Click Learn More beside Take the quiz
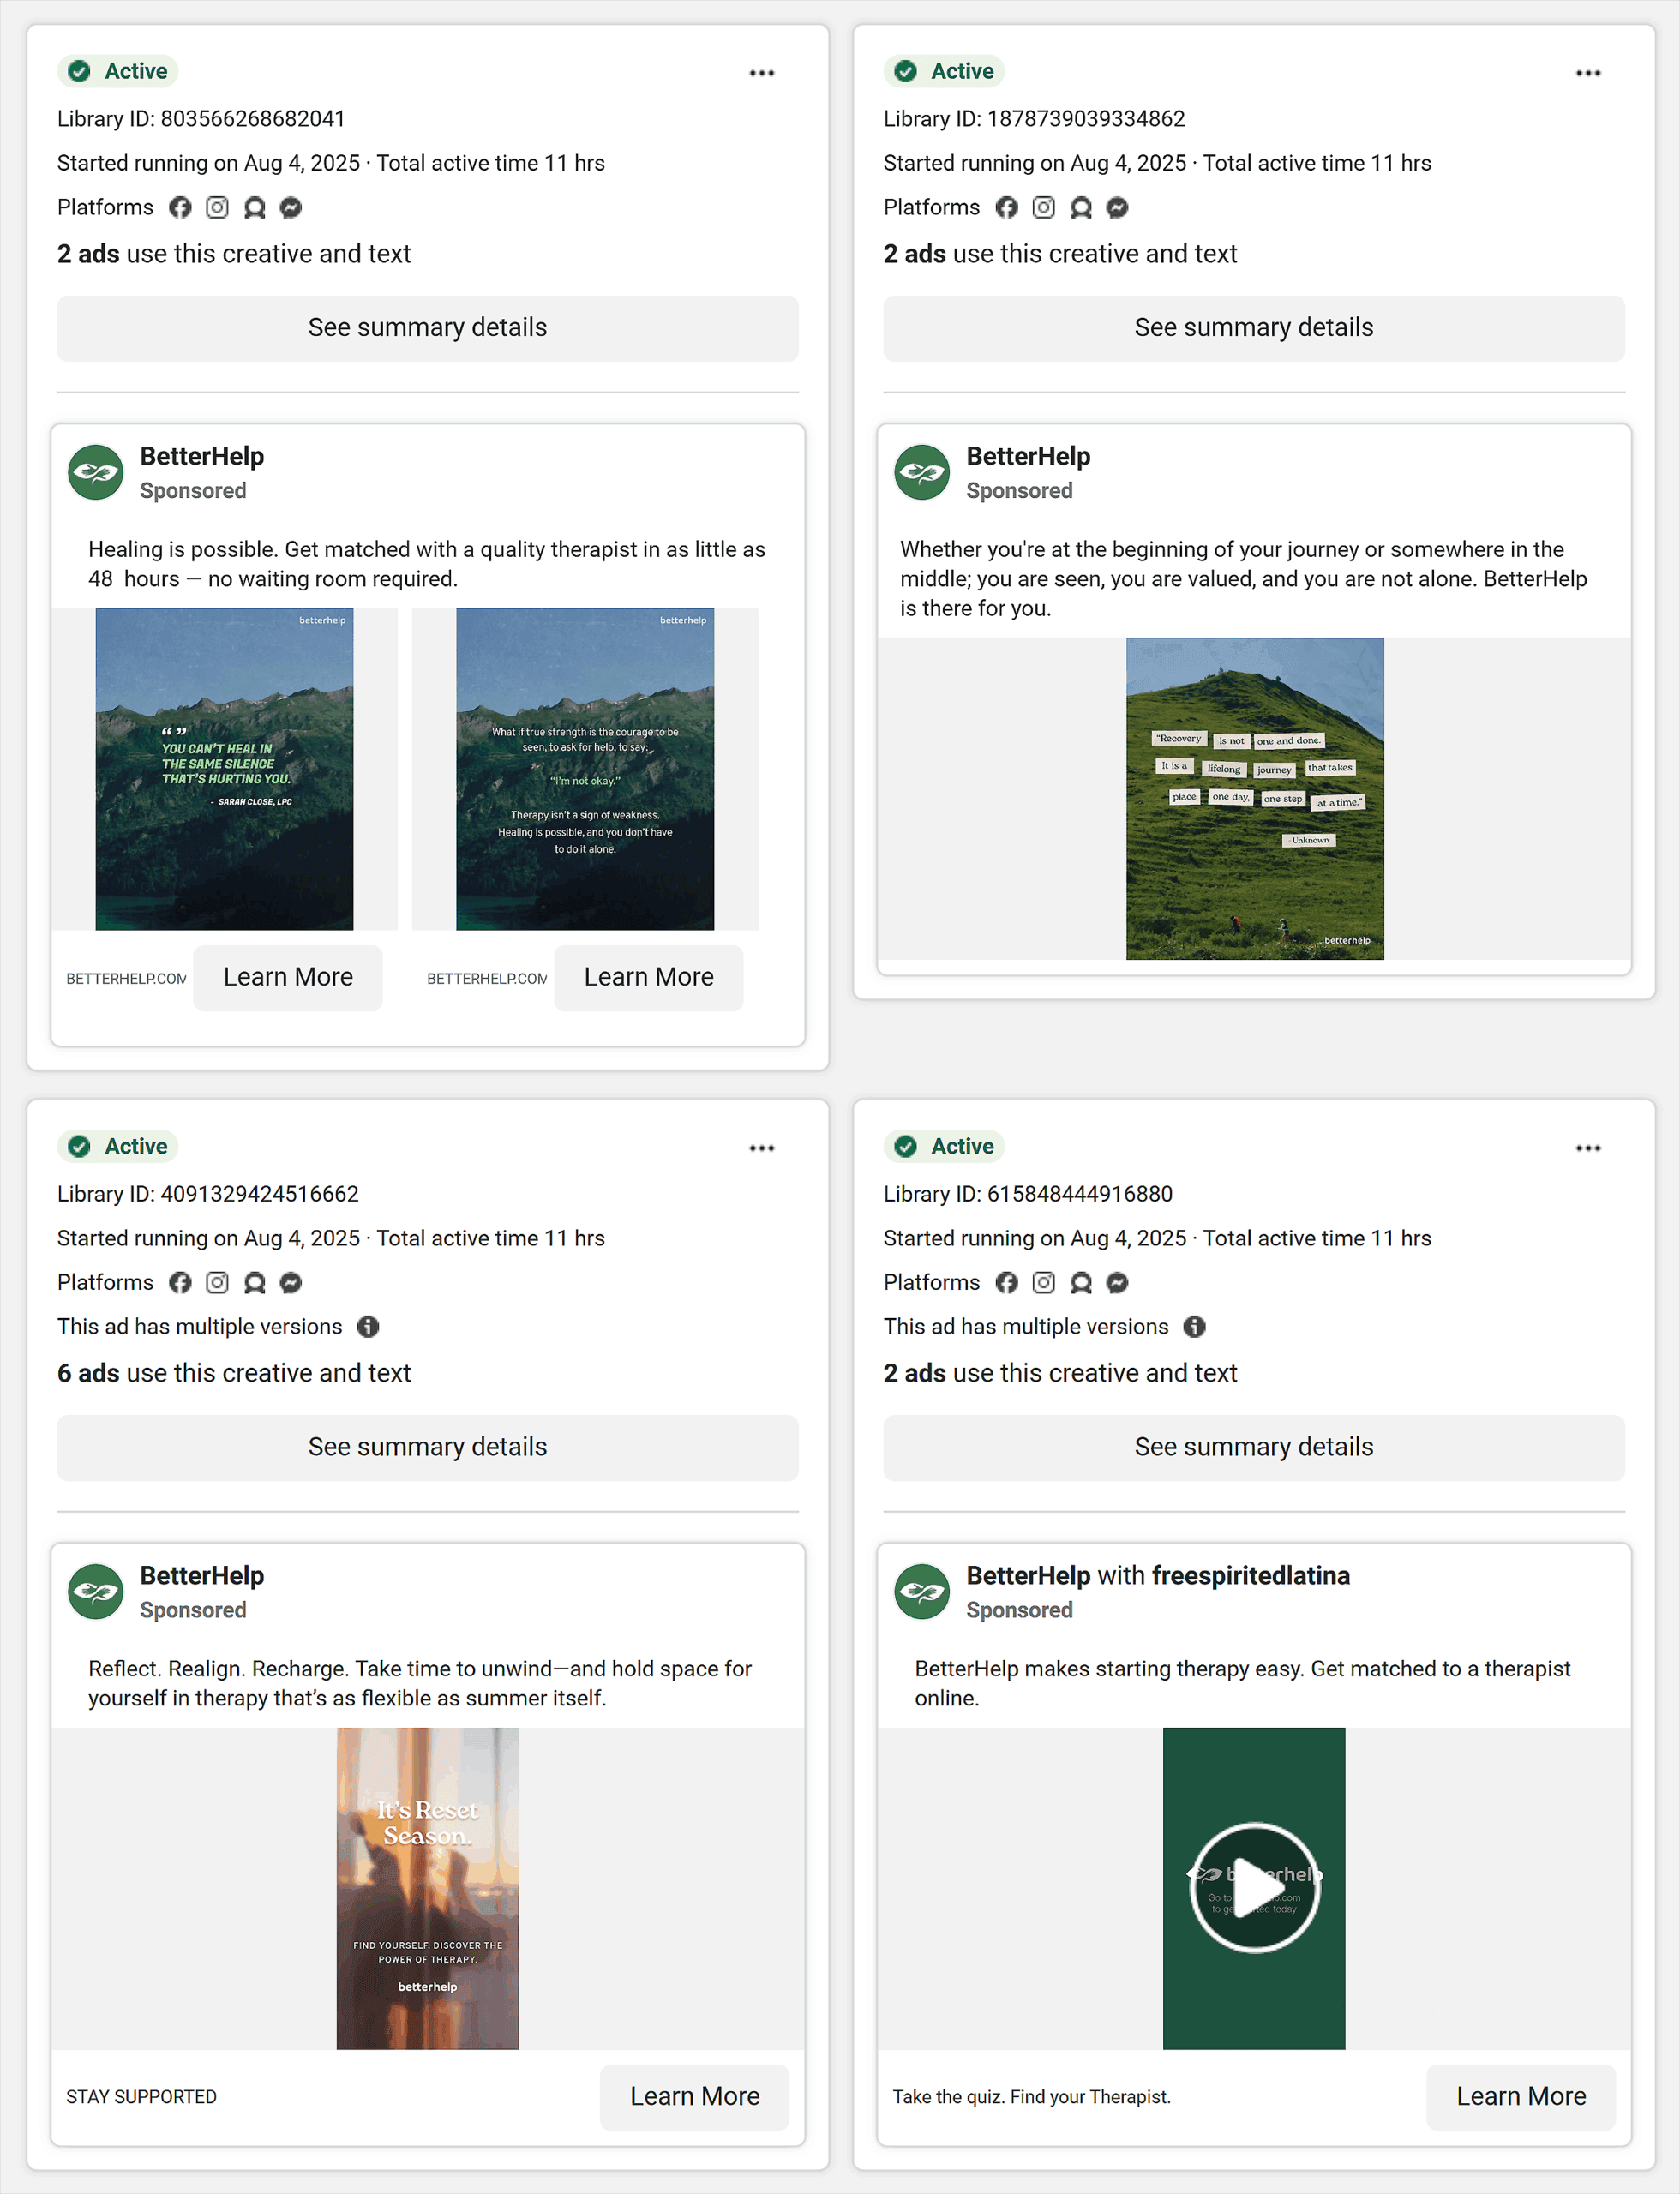 pyautogui.click(x=1521, y=2096)
